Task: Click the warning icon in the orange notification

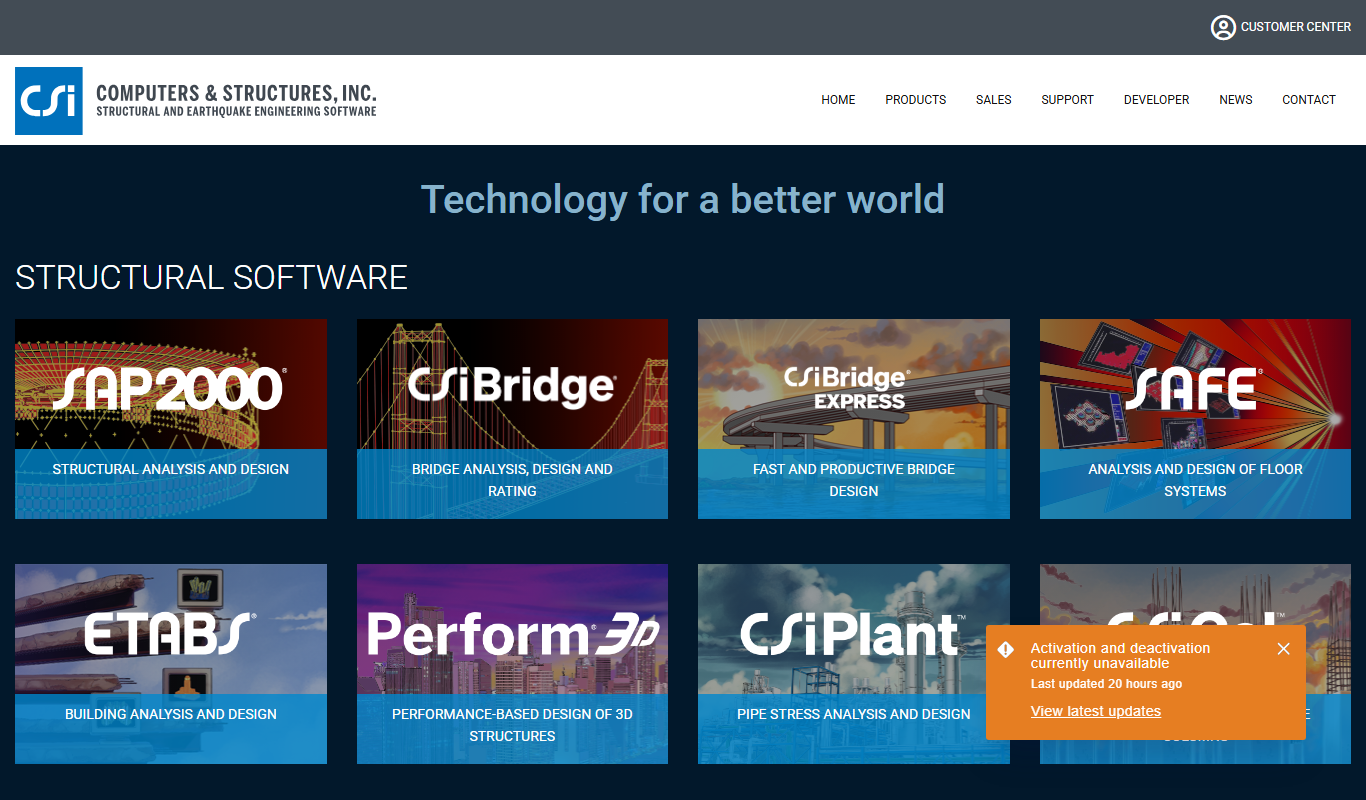Action: point(1006,650)
